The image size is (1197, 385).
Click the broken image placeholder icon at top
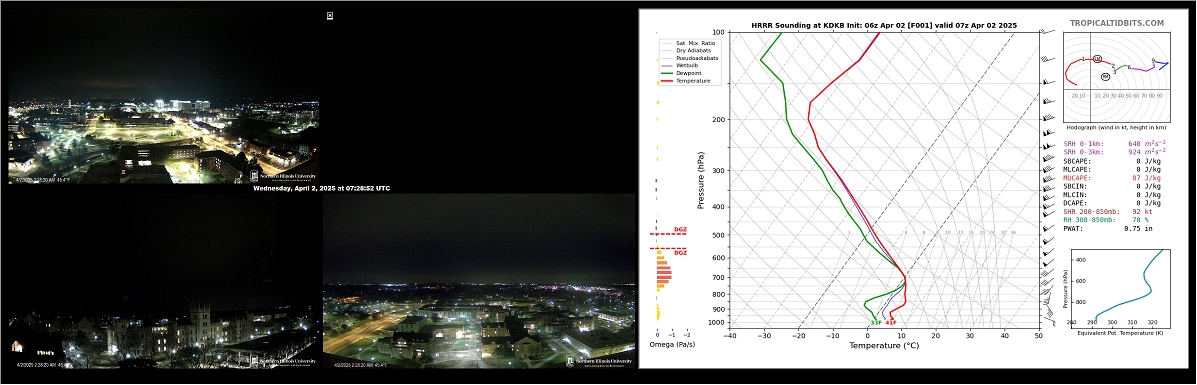tap(330, 15)
